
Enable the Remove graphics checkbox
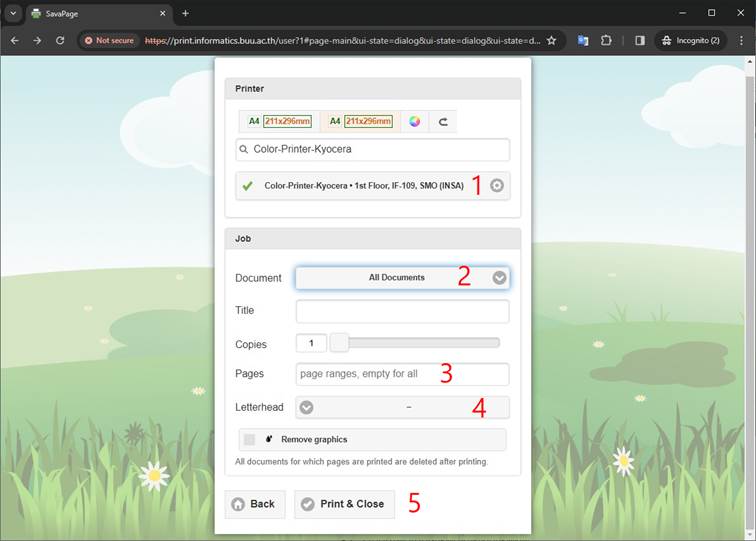(x=250, y=439)
